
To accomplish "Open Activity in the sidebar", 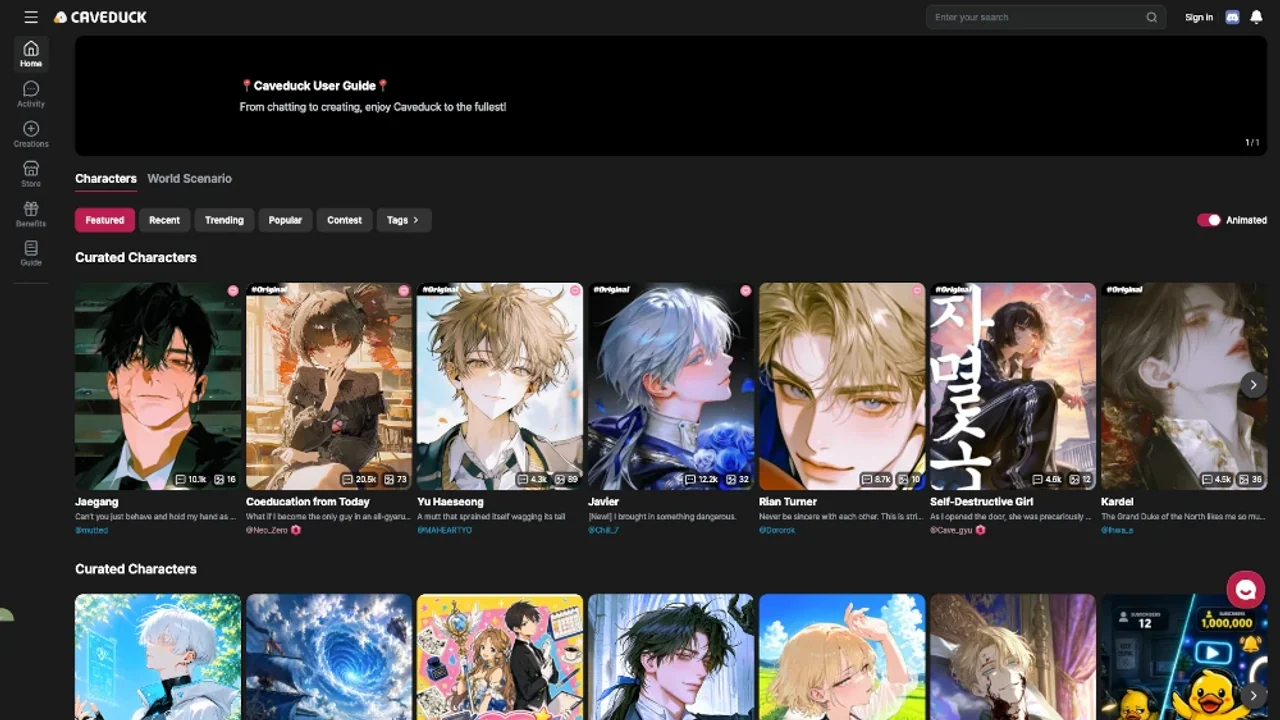I will point(31,94).
